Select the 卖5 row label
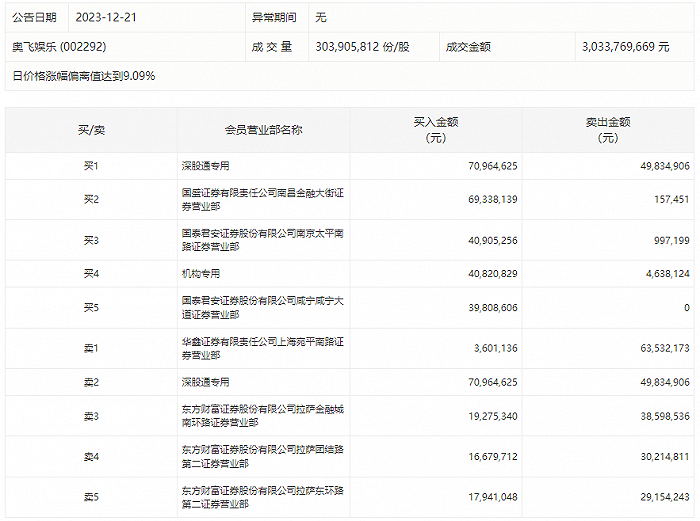 92,497
